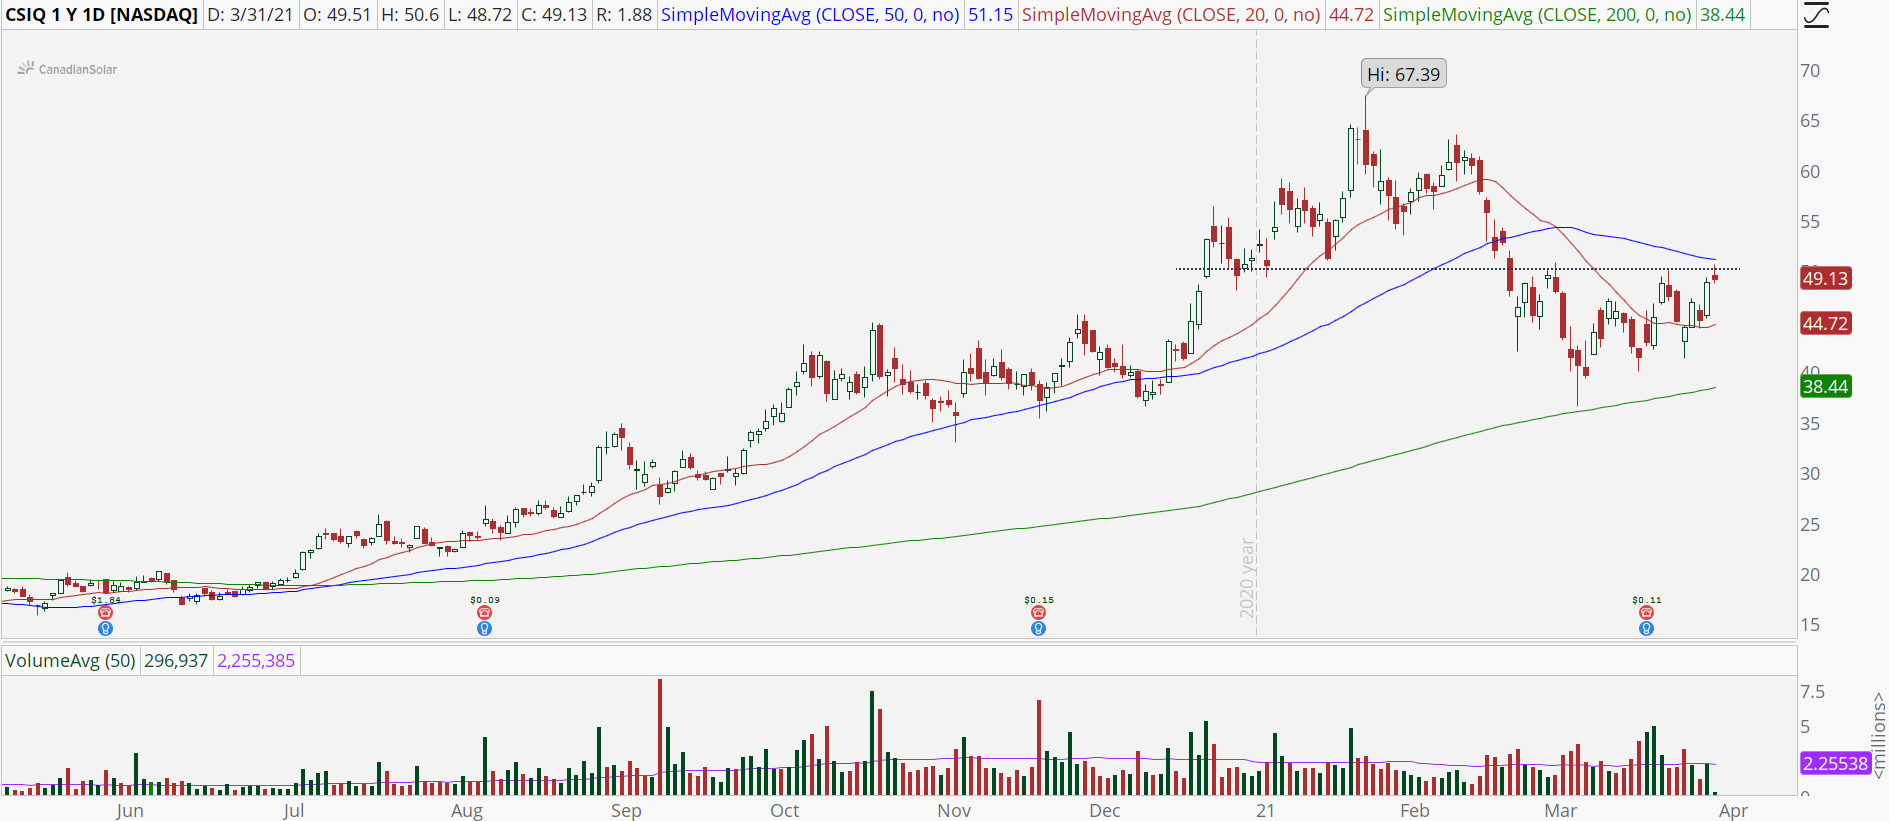Select the SimpleMovingAvg (CLOSE, 50, 0, no) label
Screen dimensions: 1889x821
[810, 15]
